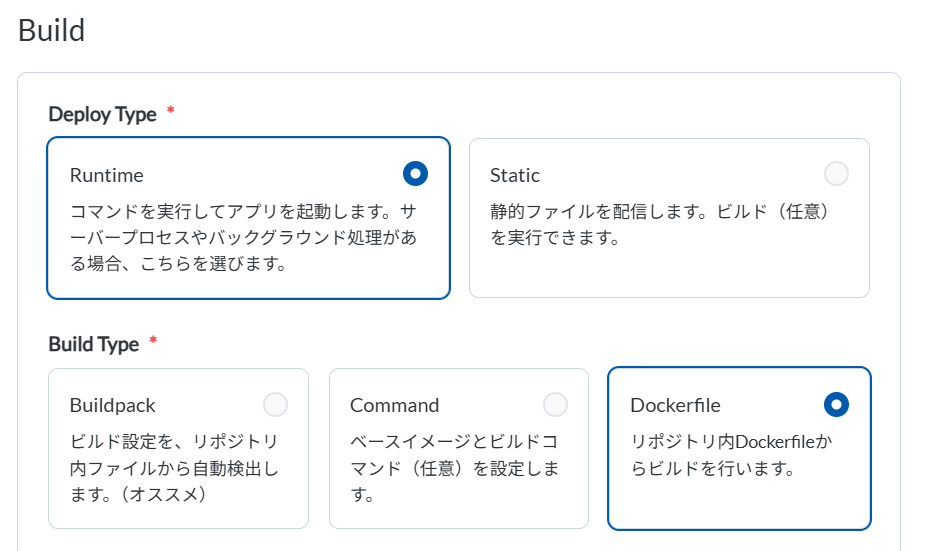941x551 pixels.
Task: Click the Static card description text
Action: tap(660, 225)
